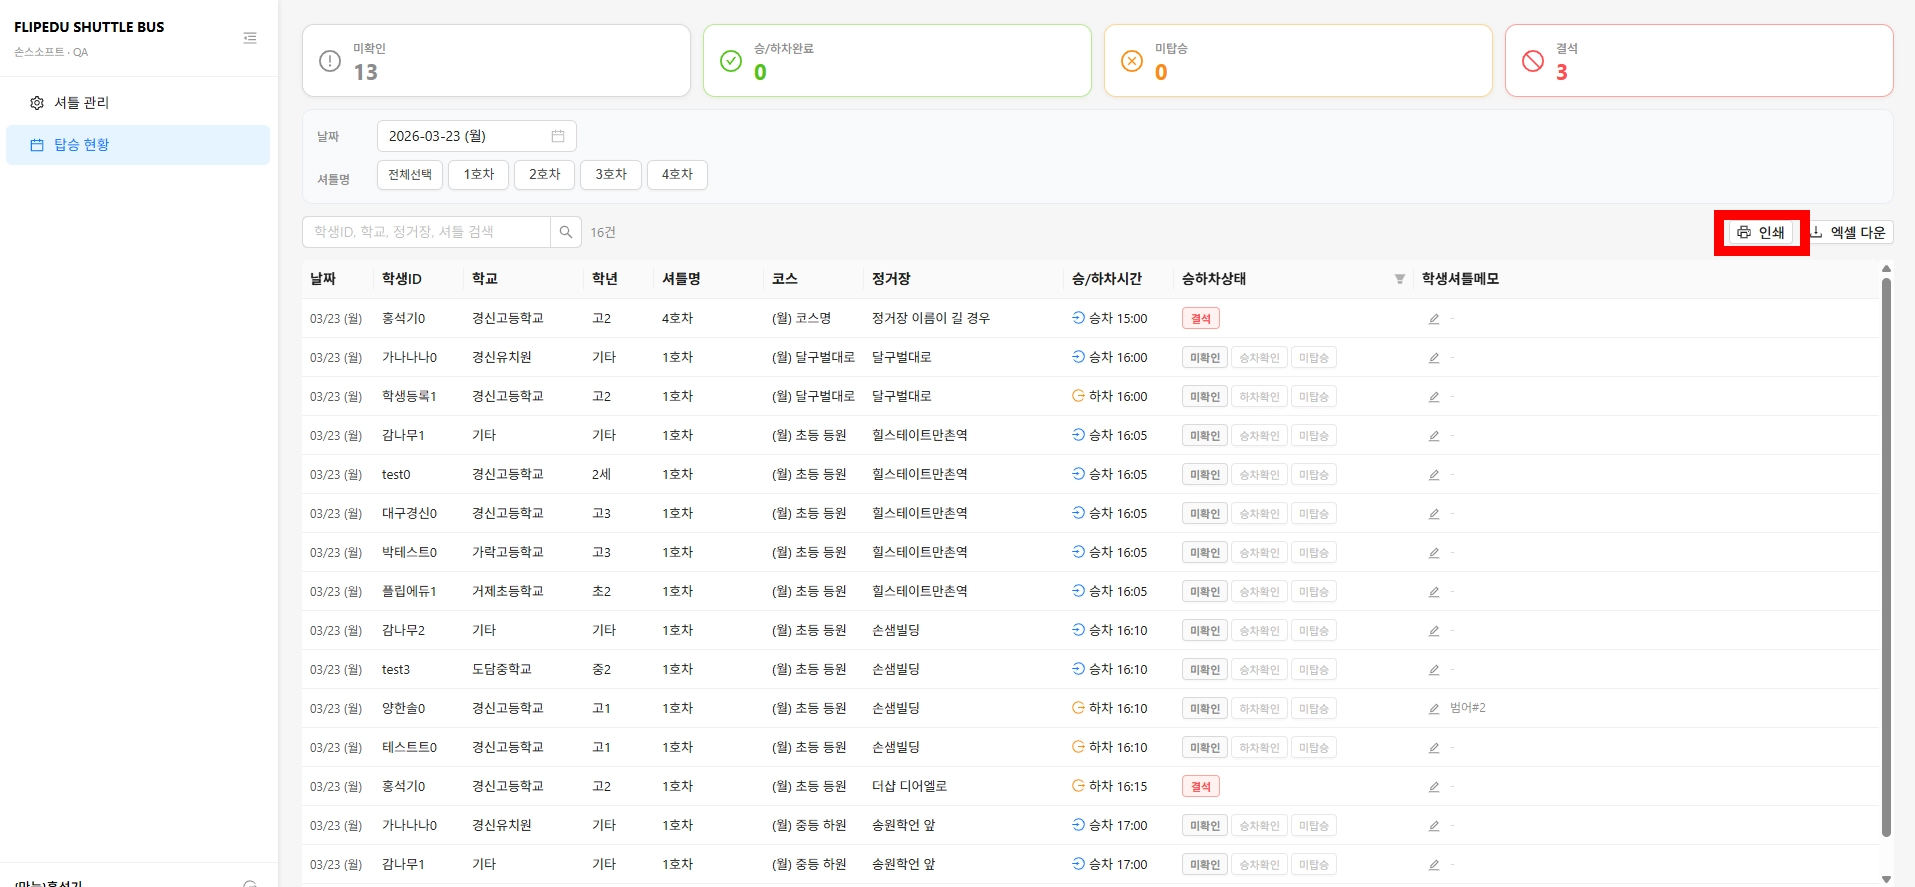Collapse the sidebar with the menu-fold icon
This screenshot has height=887, width=1915.
coord(250,38)
